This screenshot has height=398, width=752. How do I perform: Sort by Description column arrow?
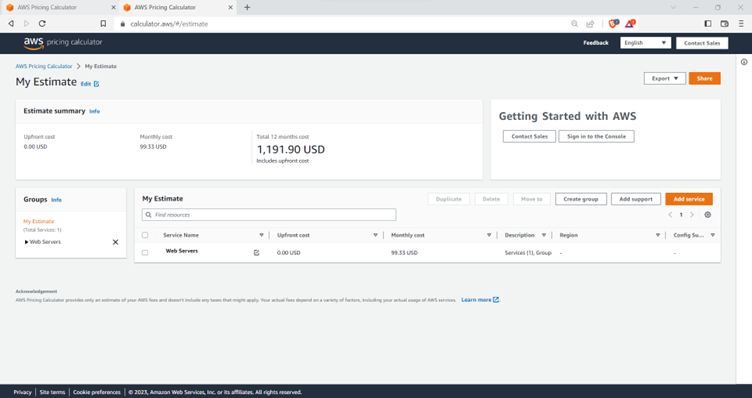pyautogui.click(x=544, y=235)
